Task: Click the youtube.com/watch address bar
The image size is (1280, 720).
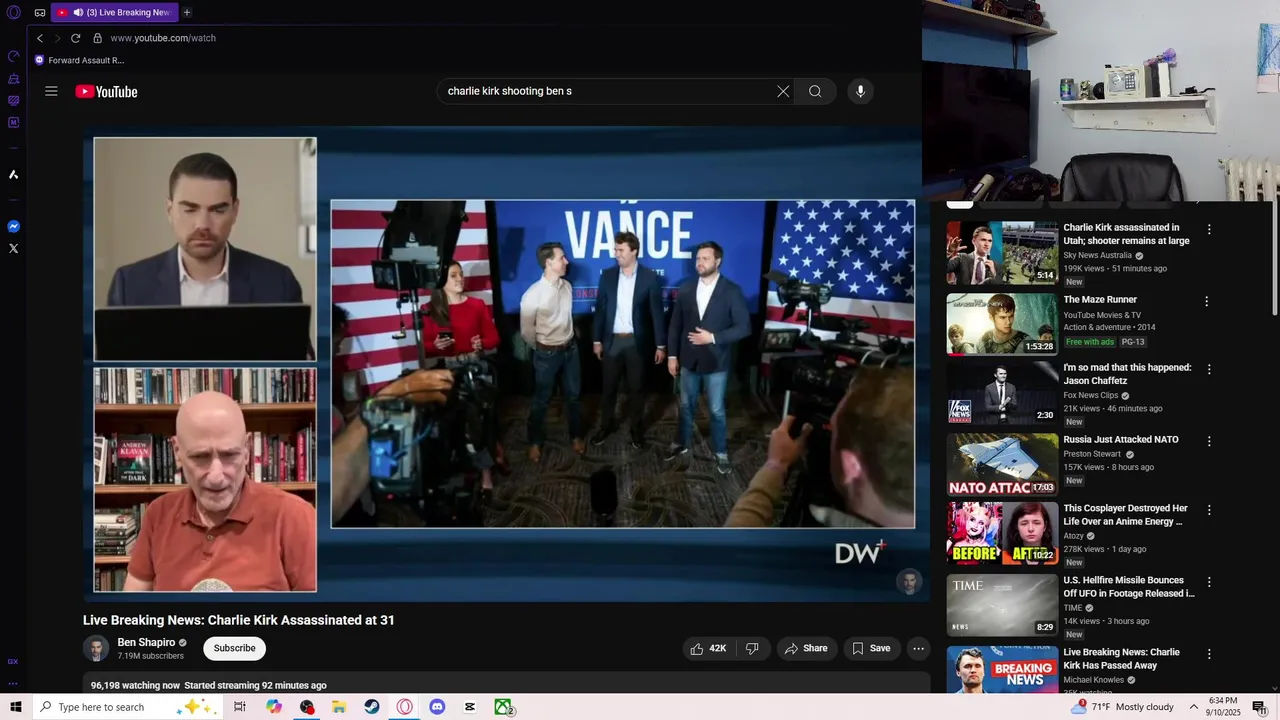Action: (163, 38)
